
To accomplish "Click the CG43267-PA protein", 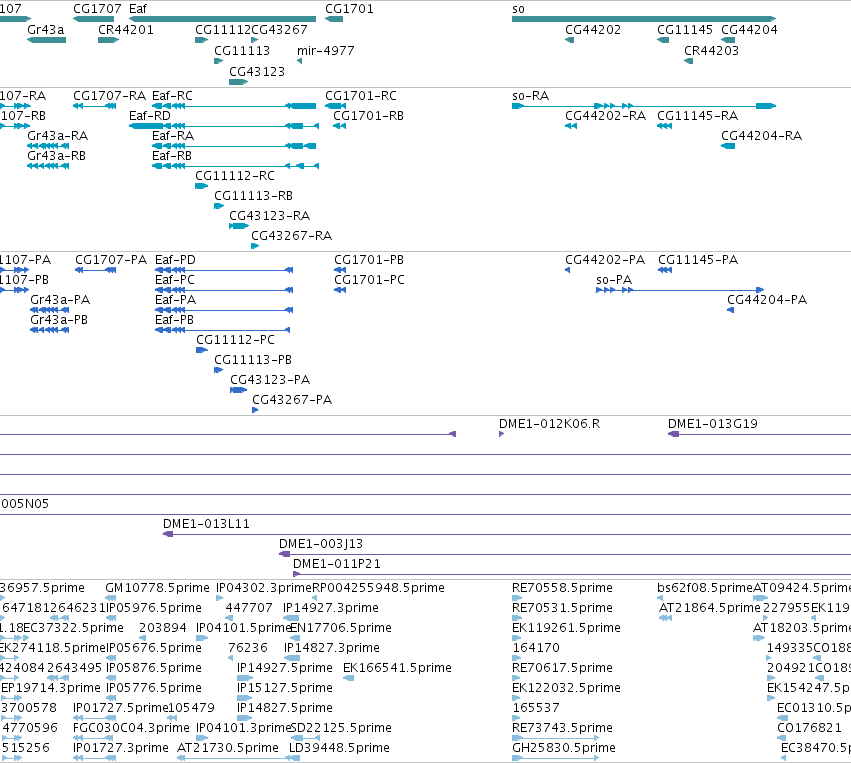I will pyautogui.click(x=255, y=410).
